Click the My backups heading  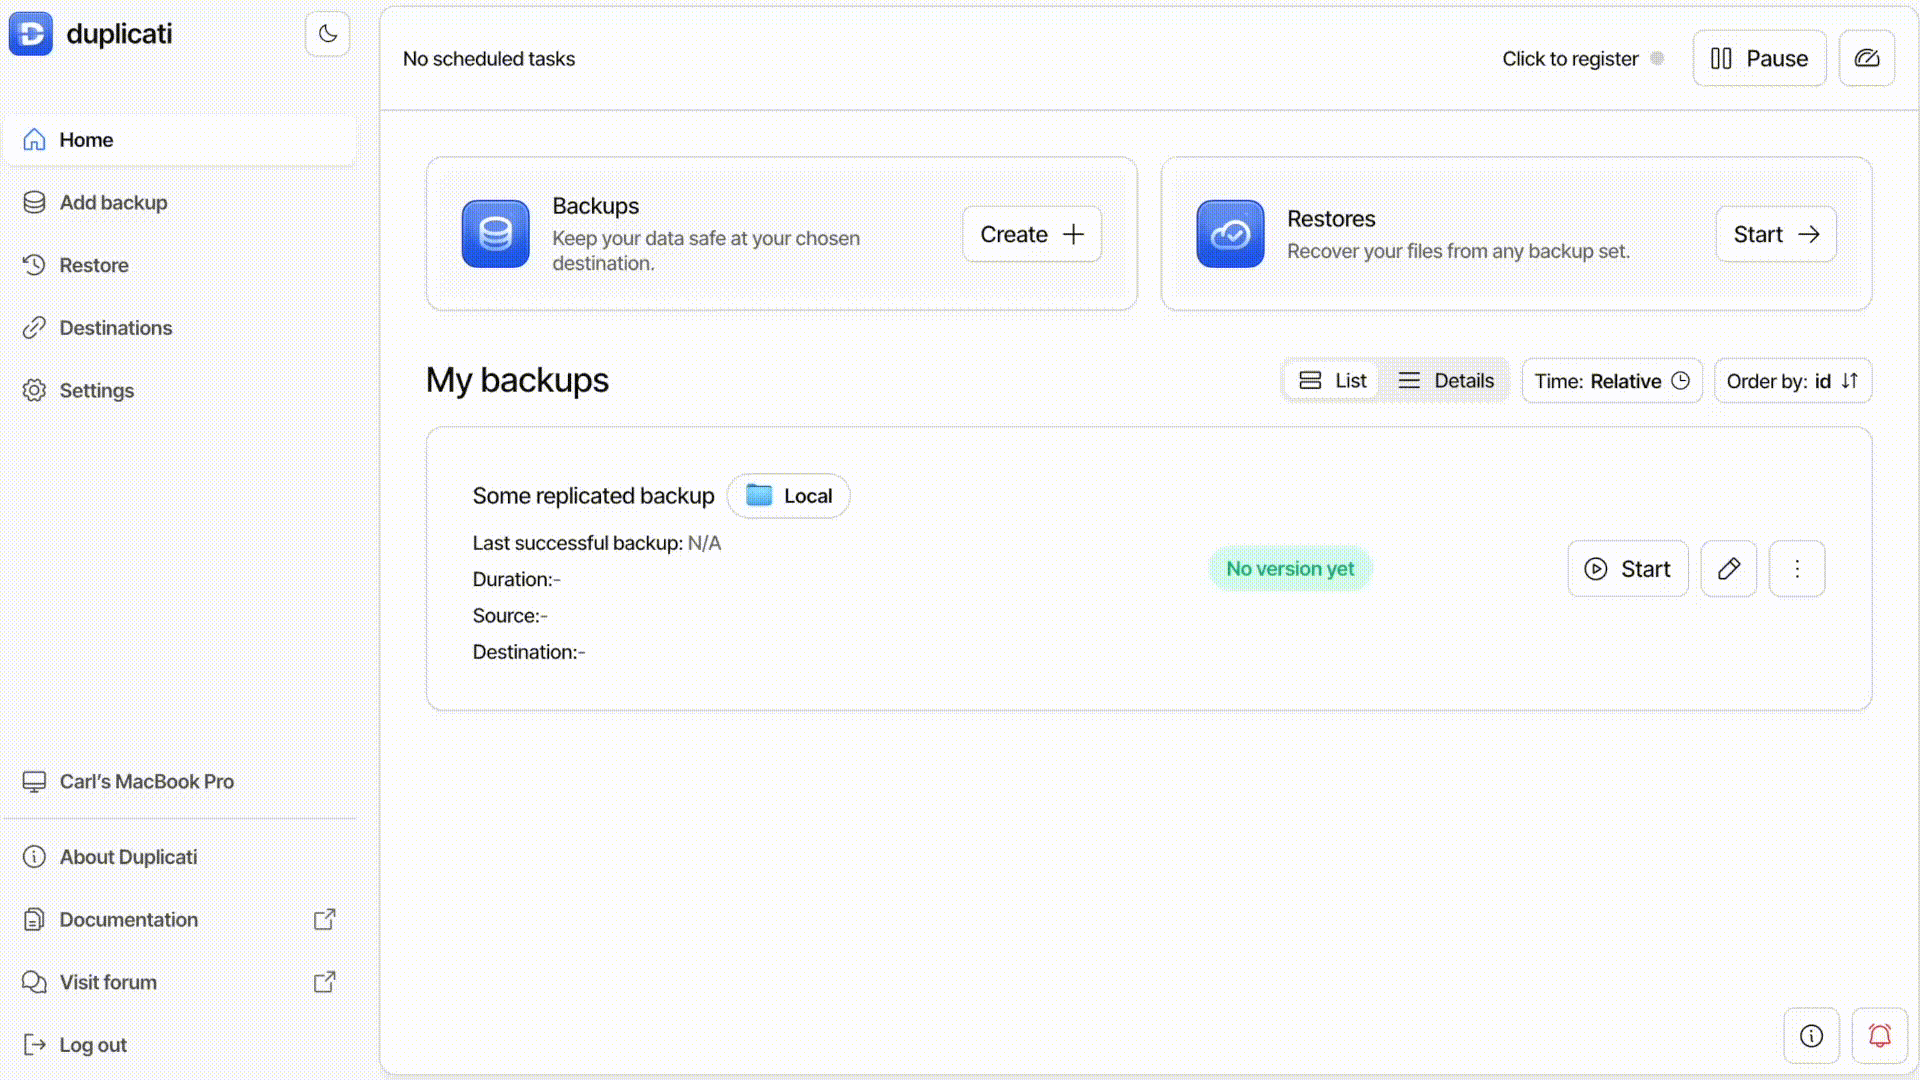pyautogui.click(x=517, y=381)
